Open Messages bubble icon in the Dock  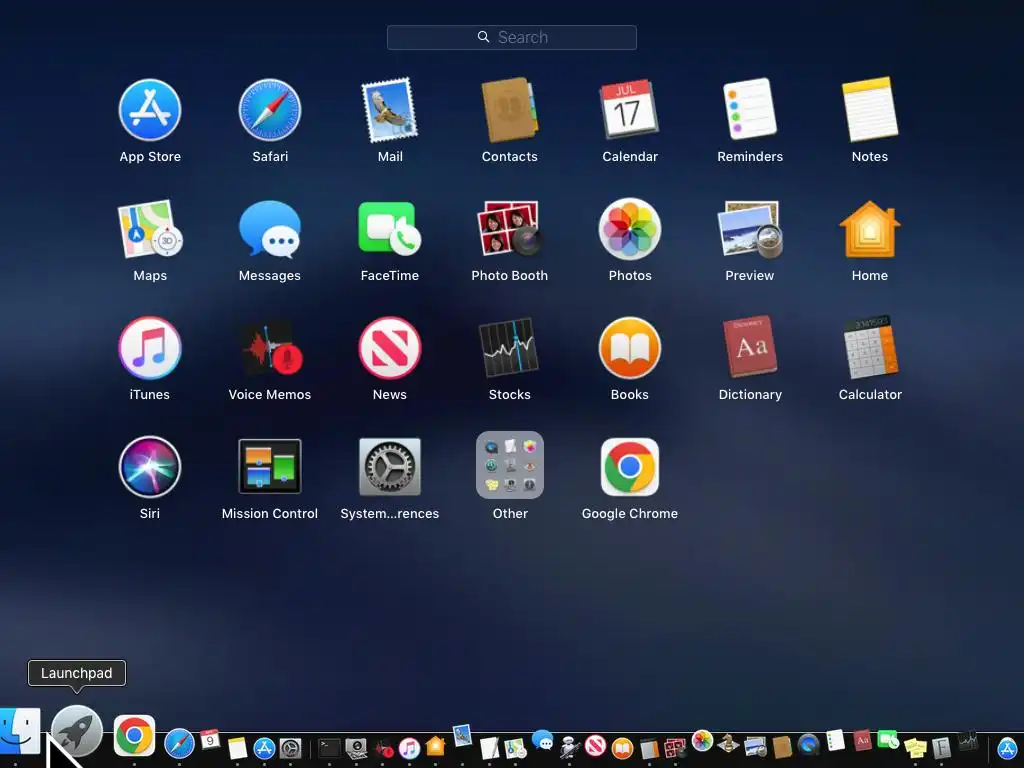pyautogui.click(x=542, y=740)
